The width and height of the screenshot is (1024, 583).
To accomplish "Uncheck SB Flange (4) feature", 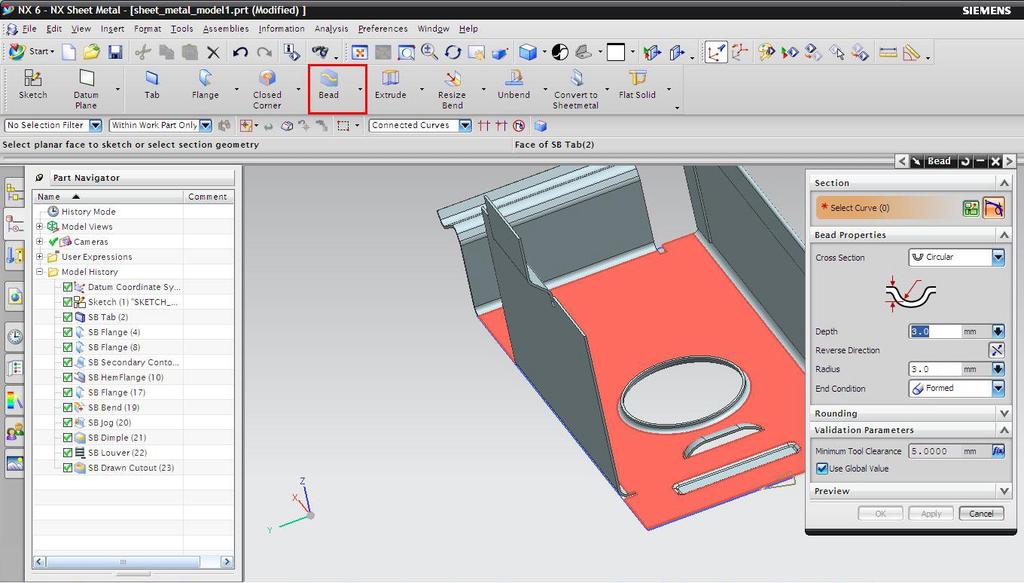I will click(x=67, y=332).
